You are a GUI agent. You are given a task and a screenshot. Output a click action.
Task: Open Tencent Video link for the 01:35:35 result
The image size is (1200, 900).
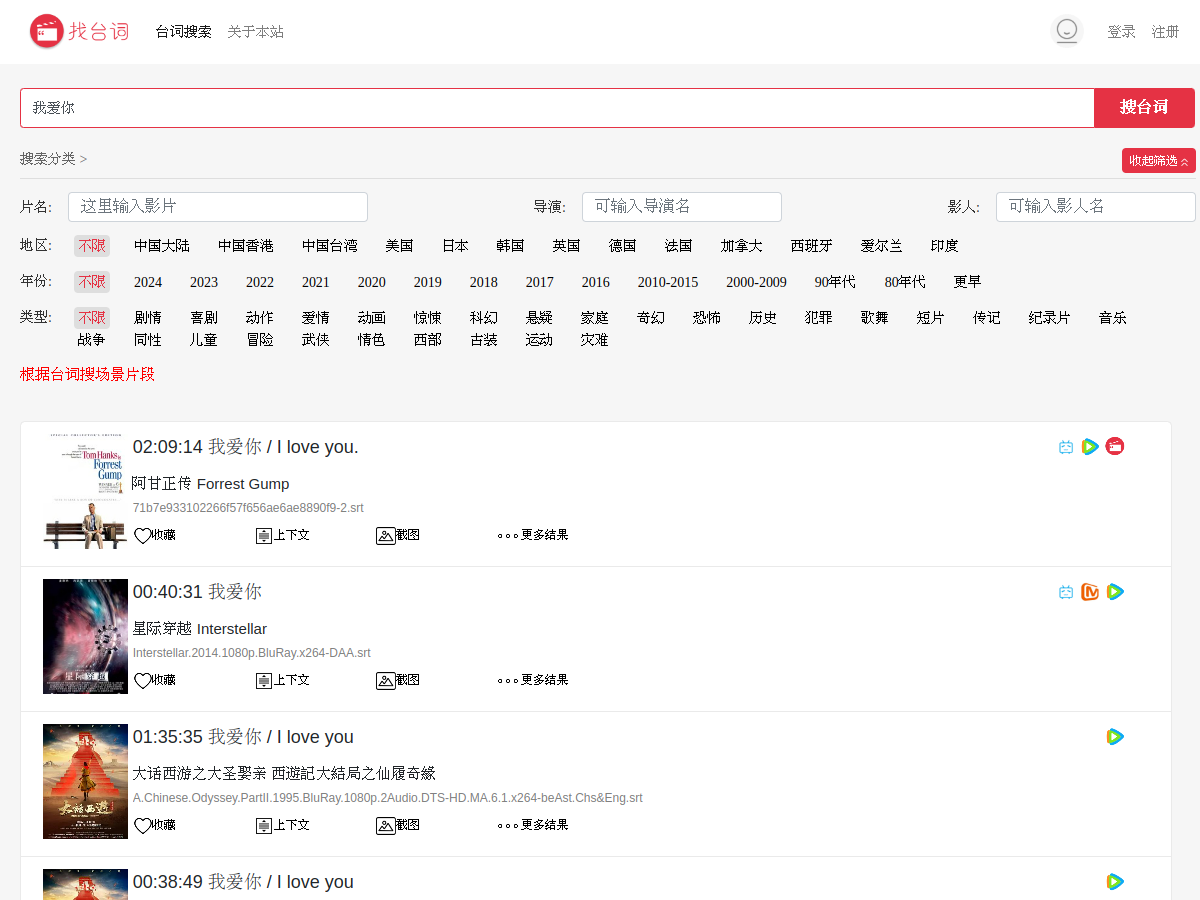point(1115,737)
